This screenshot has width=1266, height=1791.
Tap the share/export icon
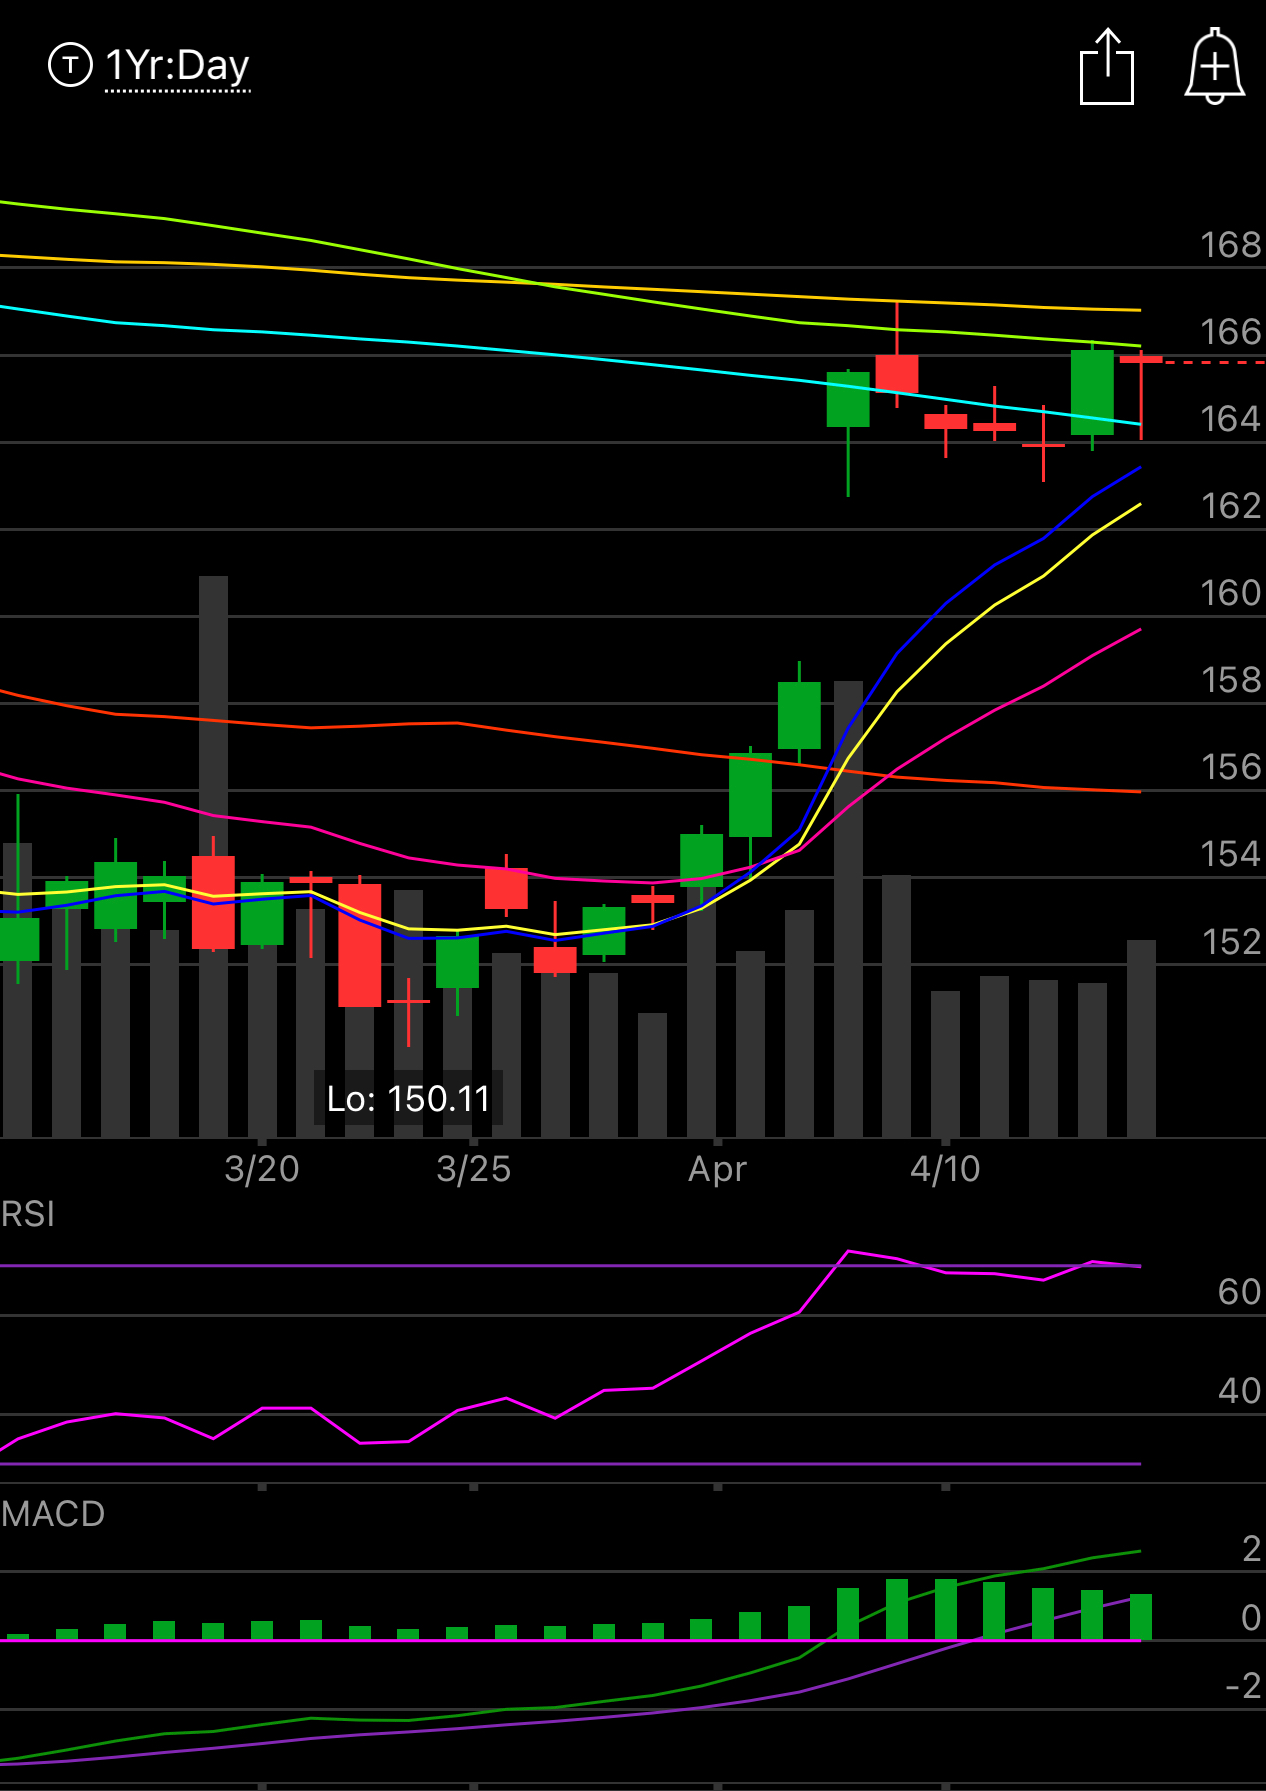pyautogui.click(x=1107, y=66)
